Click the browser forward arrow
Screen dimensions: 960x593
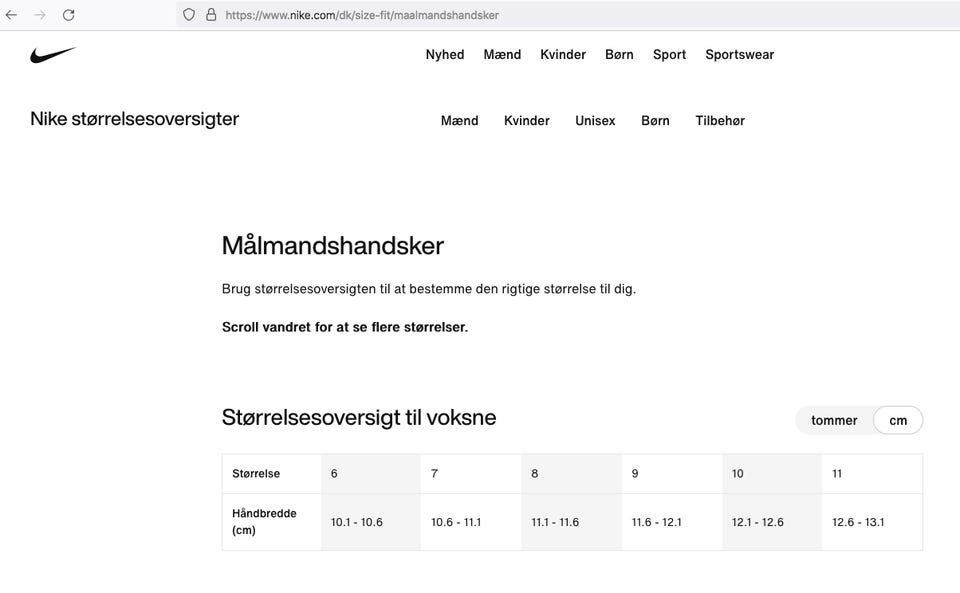pos(40,15)
